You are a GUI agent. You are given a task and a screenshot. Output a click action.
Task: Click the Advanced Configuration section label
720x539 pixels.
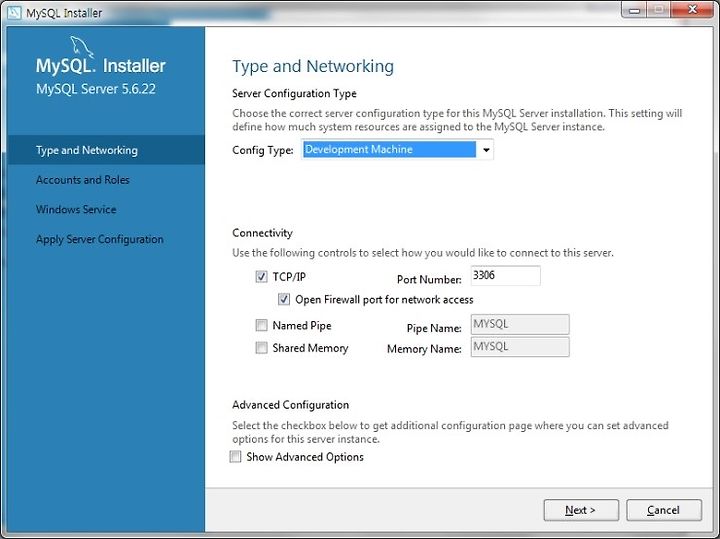pyautogui.click(x=290, y=405)
